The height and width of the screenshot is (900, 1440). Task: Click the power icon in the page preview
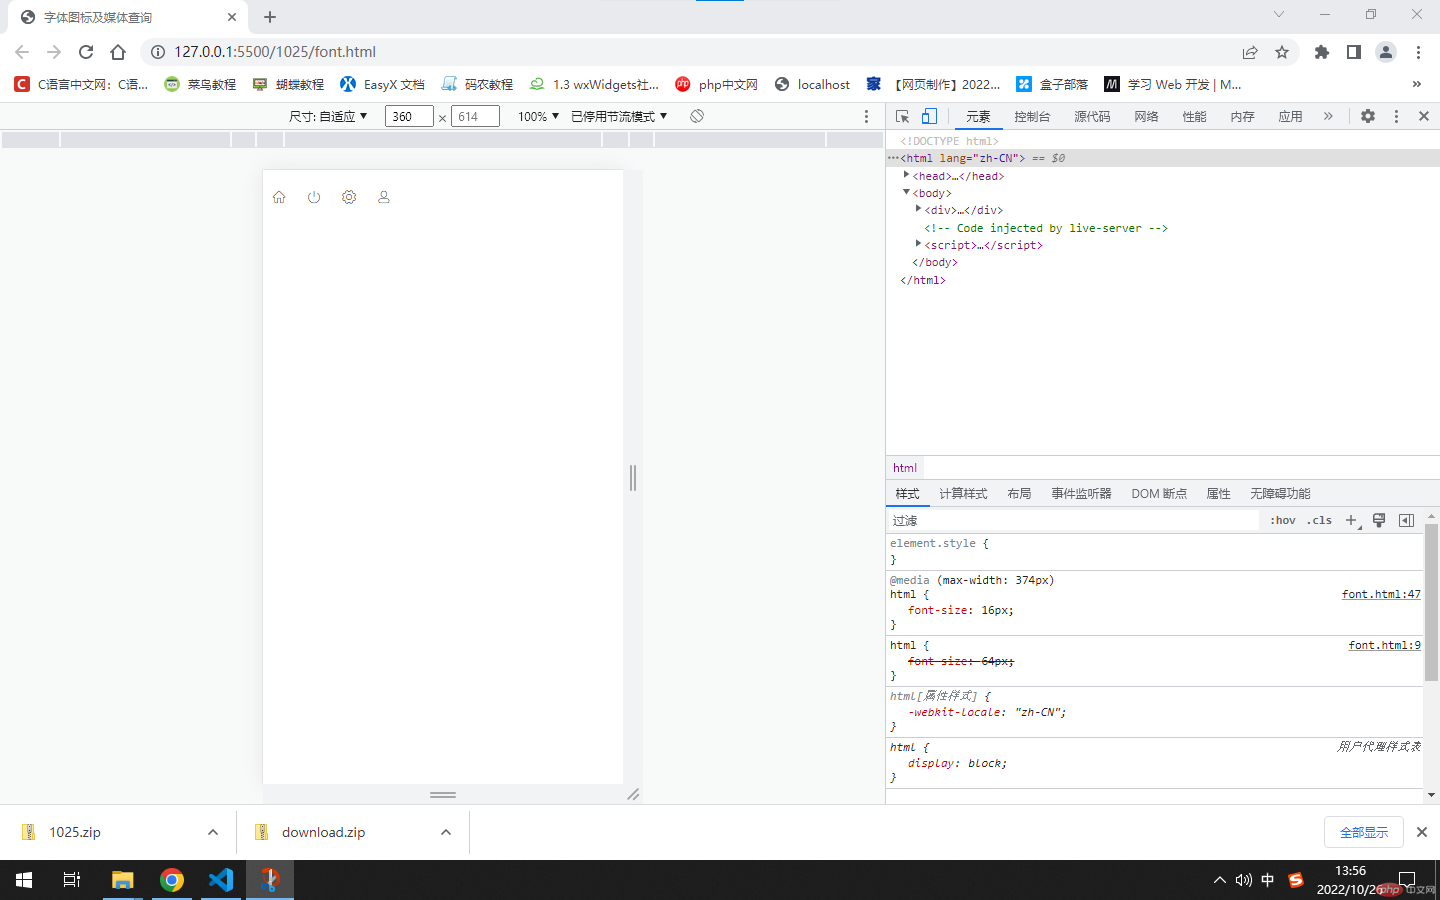pyautogui.click(x=314, y=197)
